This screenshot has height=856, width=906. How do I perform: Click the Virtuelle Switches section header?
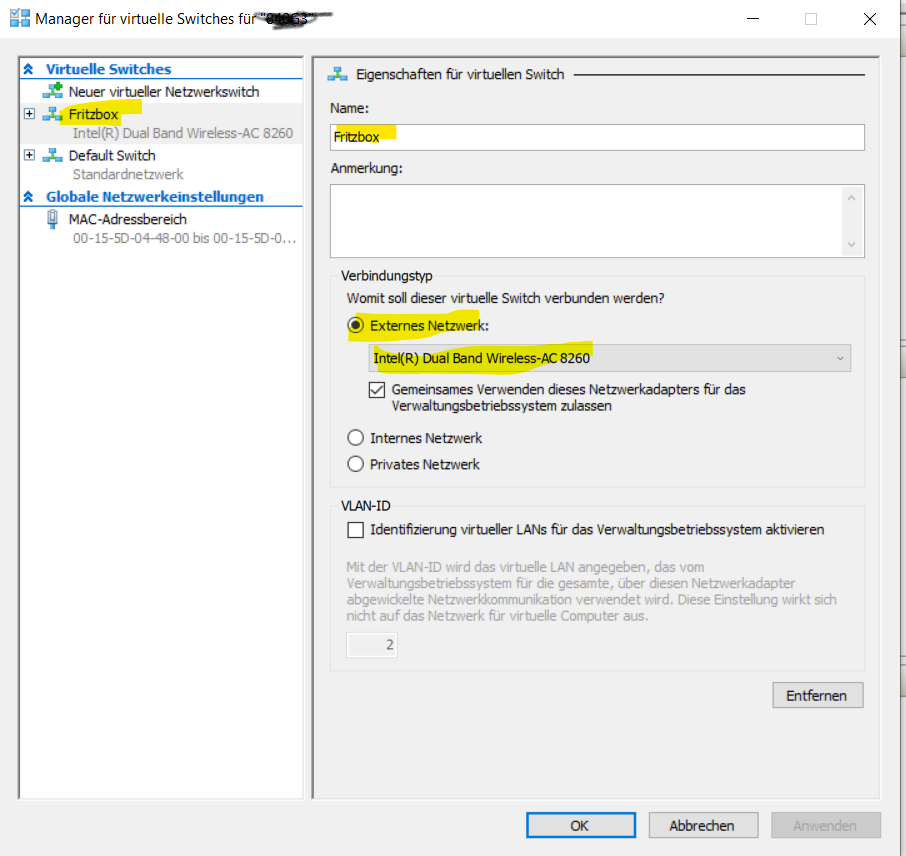(109, 69)
